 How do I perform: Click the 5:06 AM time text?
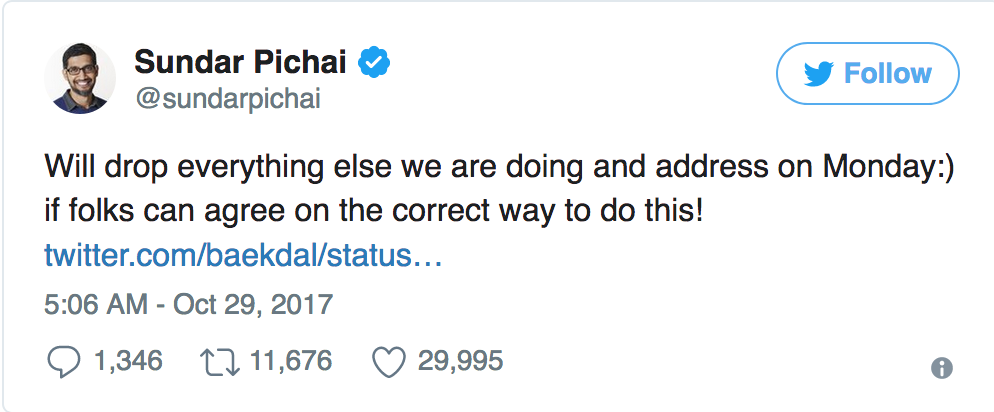pyautogui.click(x=97, y=303)
